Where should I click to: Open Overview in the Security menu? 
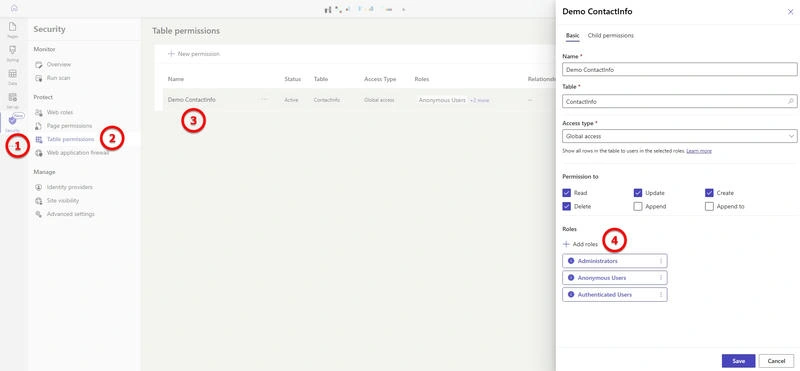[x=59, y=65]
